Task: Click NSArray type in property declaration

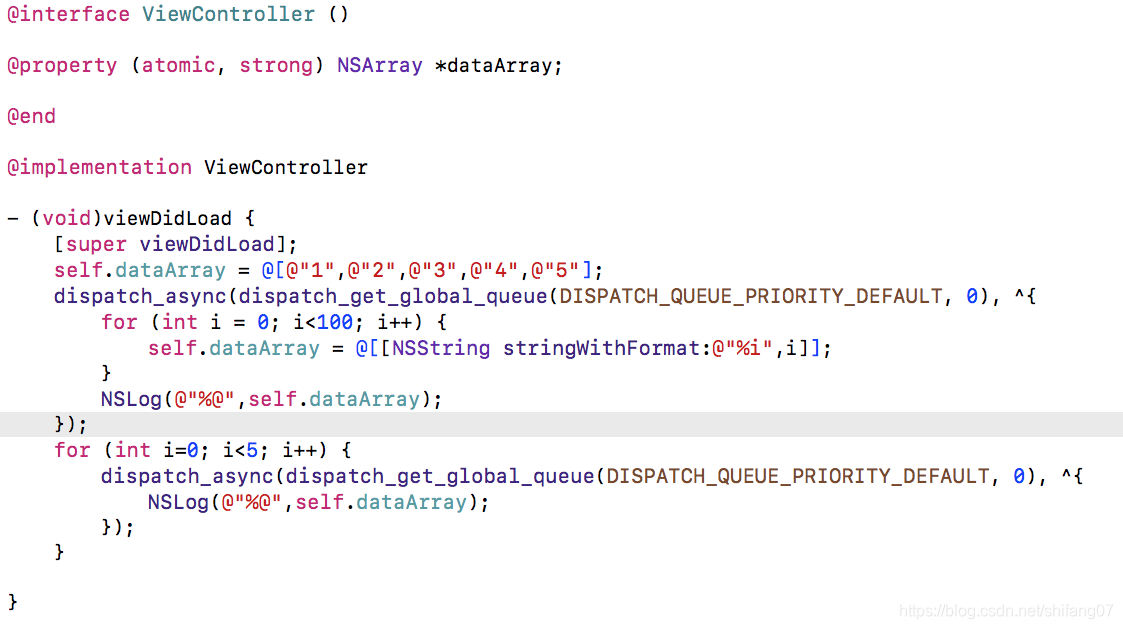Action: pyautogui.click(x=380, y=66)
